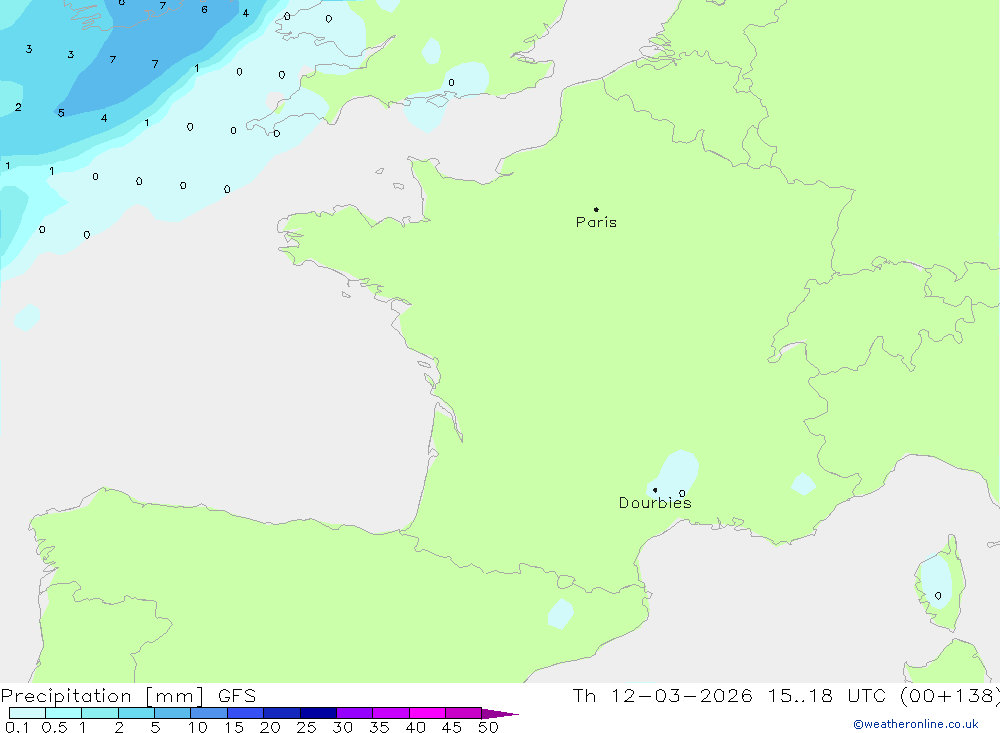Viewport: 1000px width, 733px height.
Task: Click the Dourbies location dot marker
Action: pyautogui.click(x=655, y=490)
